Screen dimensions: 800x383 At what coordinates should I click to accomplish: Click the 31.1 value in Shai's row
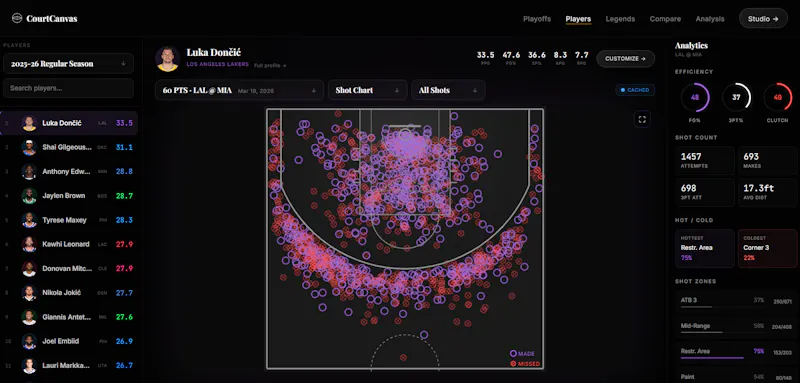click(124, 147)
